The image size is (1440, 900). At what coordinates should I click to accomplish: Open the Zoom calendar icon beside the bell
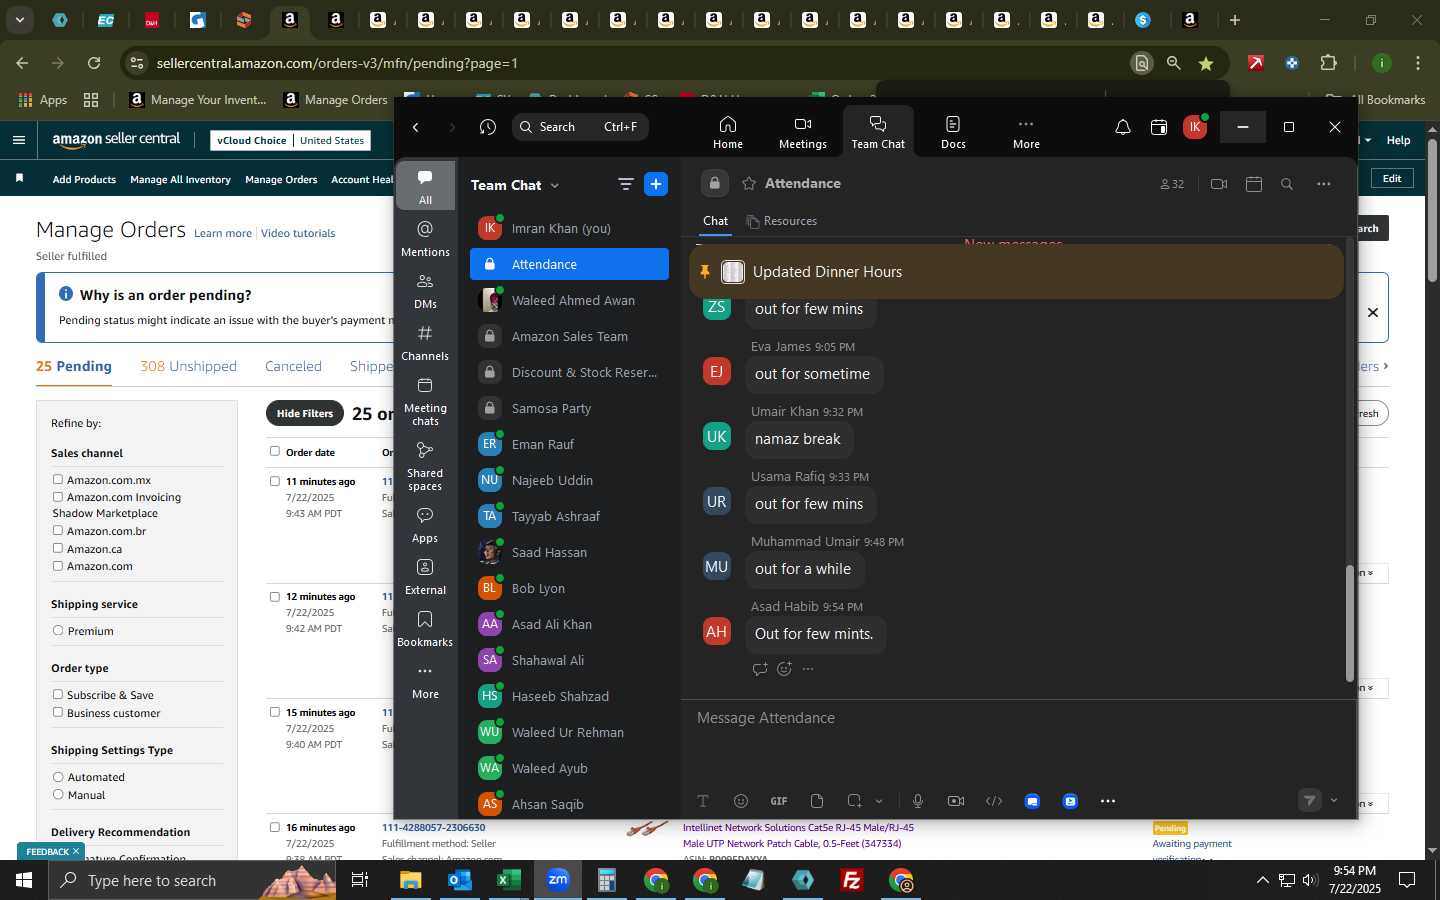click(1159, 127)
